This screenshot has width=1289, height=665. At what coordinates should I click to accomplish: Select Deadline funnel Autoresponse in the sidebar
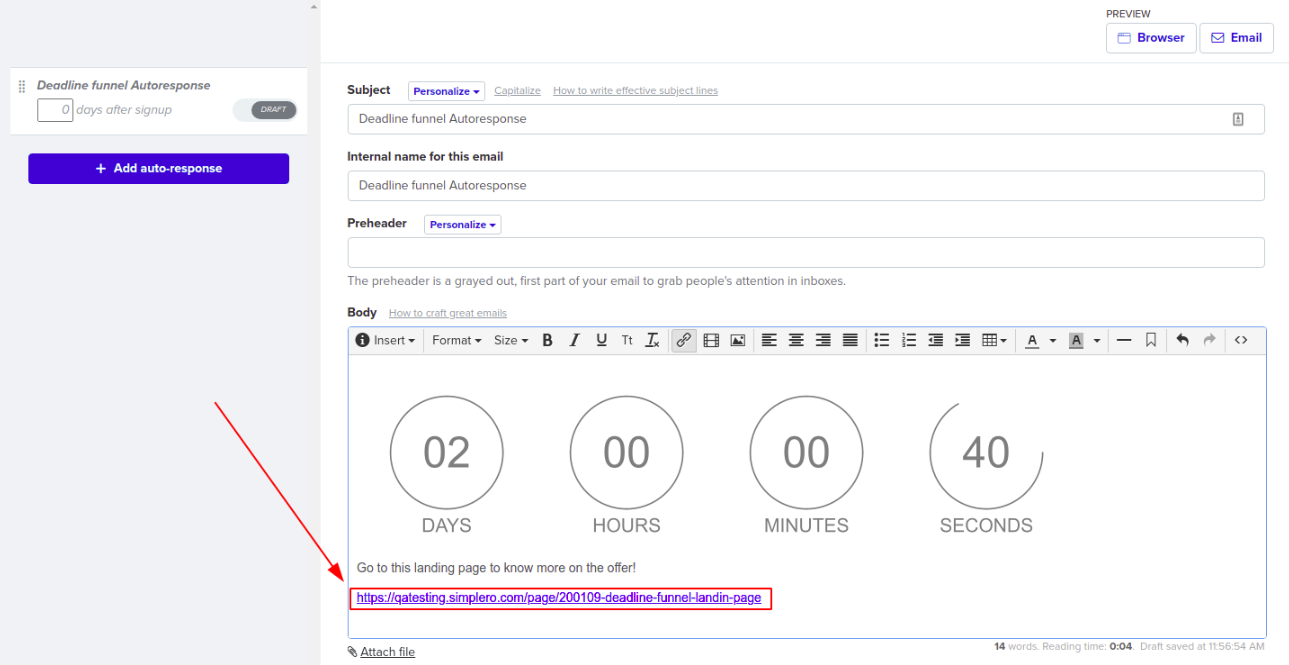124,86
